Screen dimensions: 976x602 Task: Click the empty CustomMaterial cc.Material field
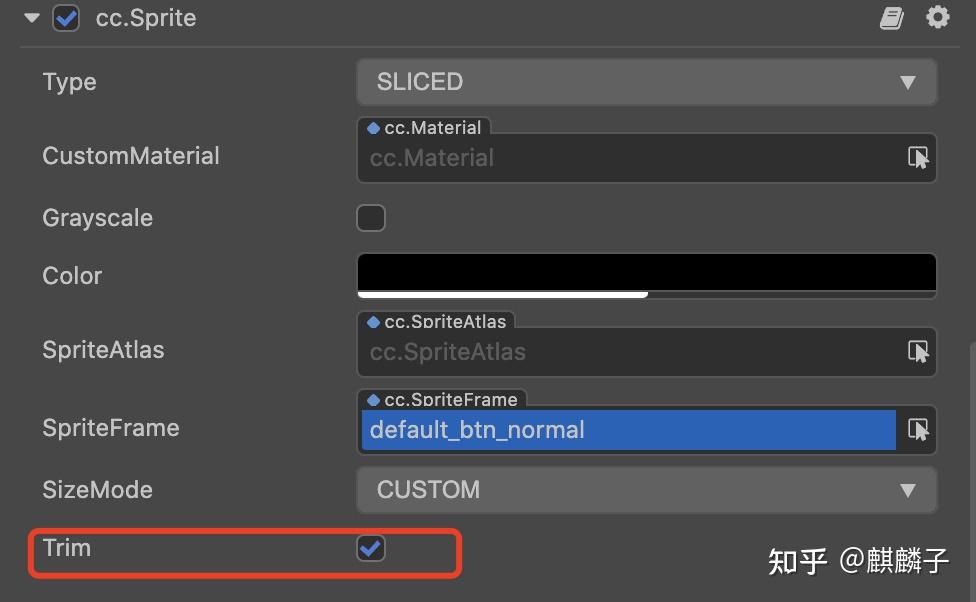(630, 158)
